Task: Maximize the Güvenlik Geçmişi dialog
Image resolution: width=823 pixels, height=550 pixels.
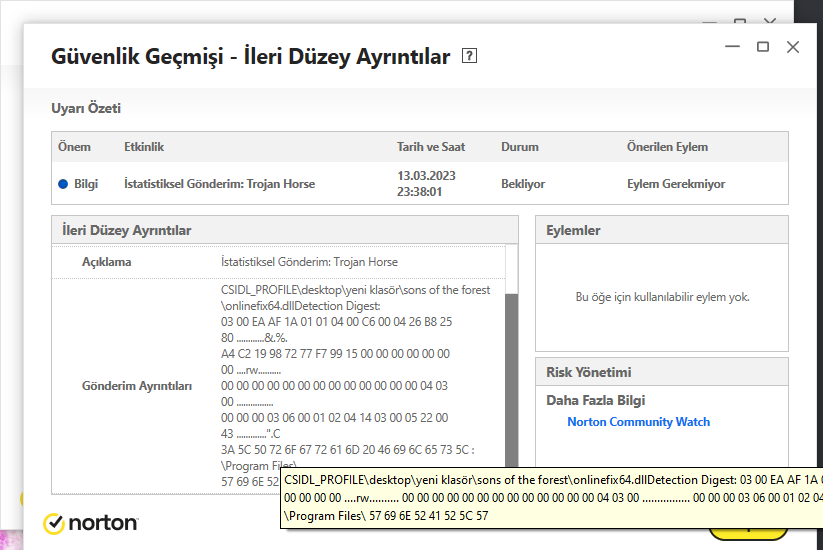Action: click(763, 47)
